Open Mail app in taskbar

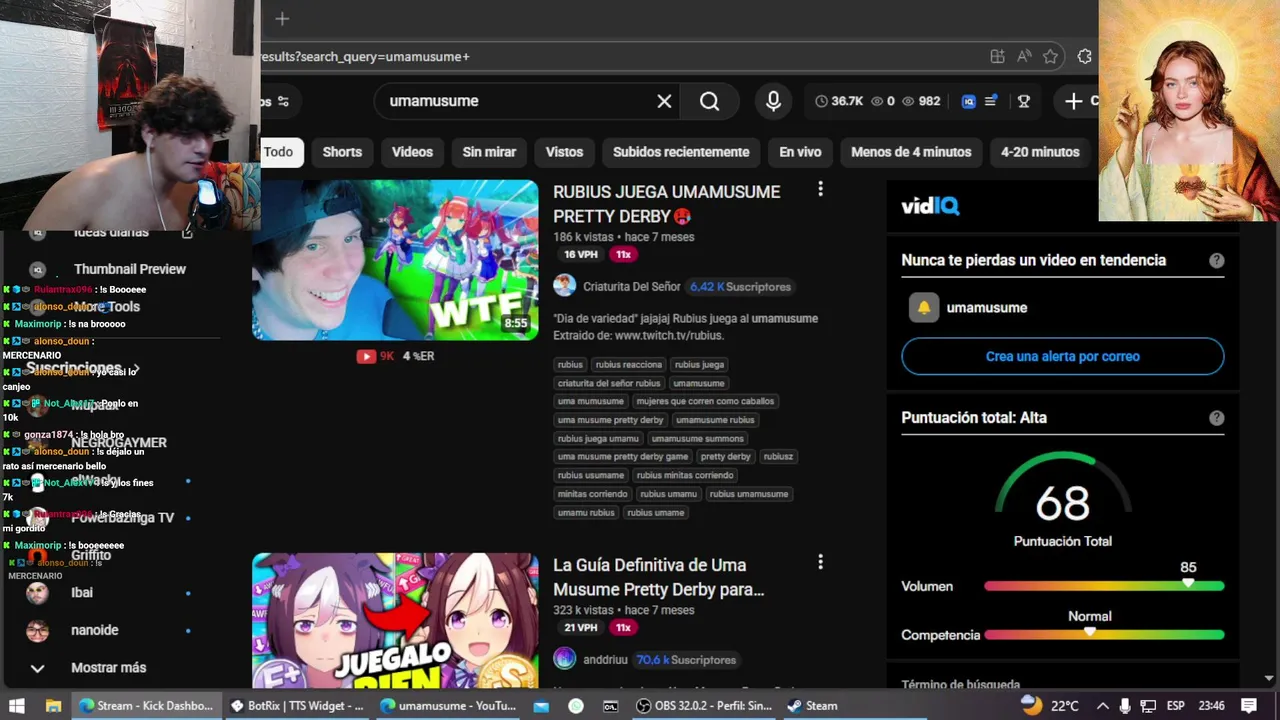pyautogui.click(x=541, y=706)
